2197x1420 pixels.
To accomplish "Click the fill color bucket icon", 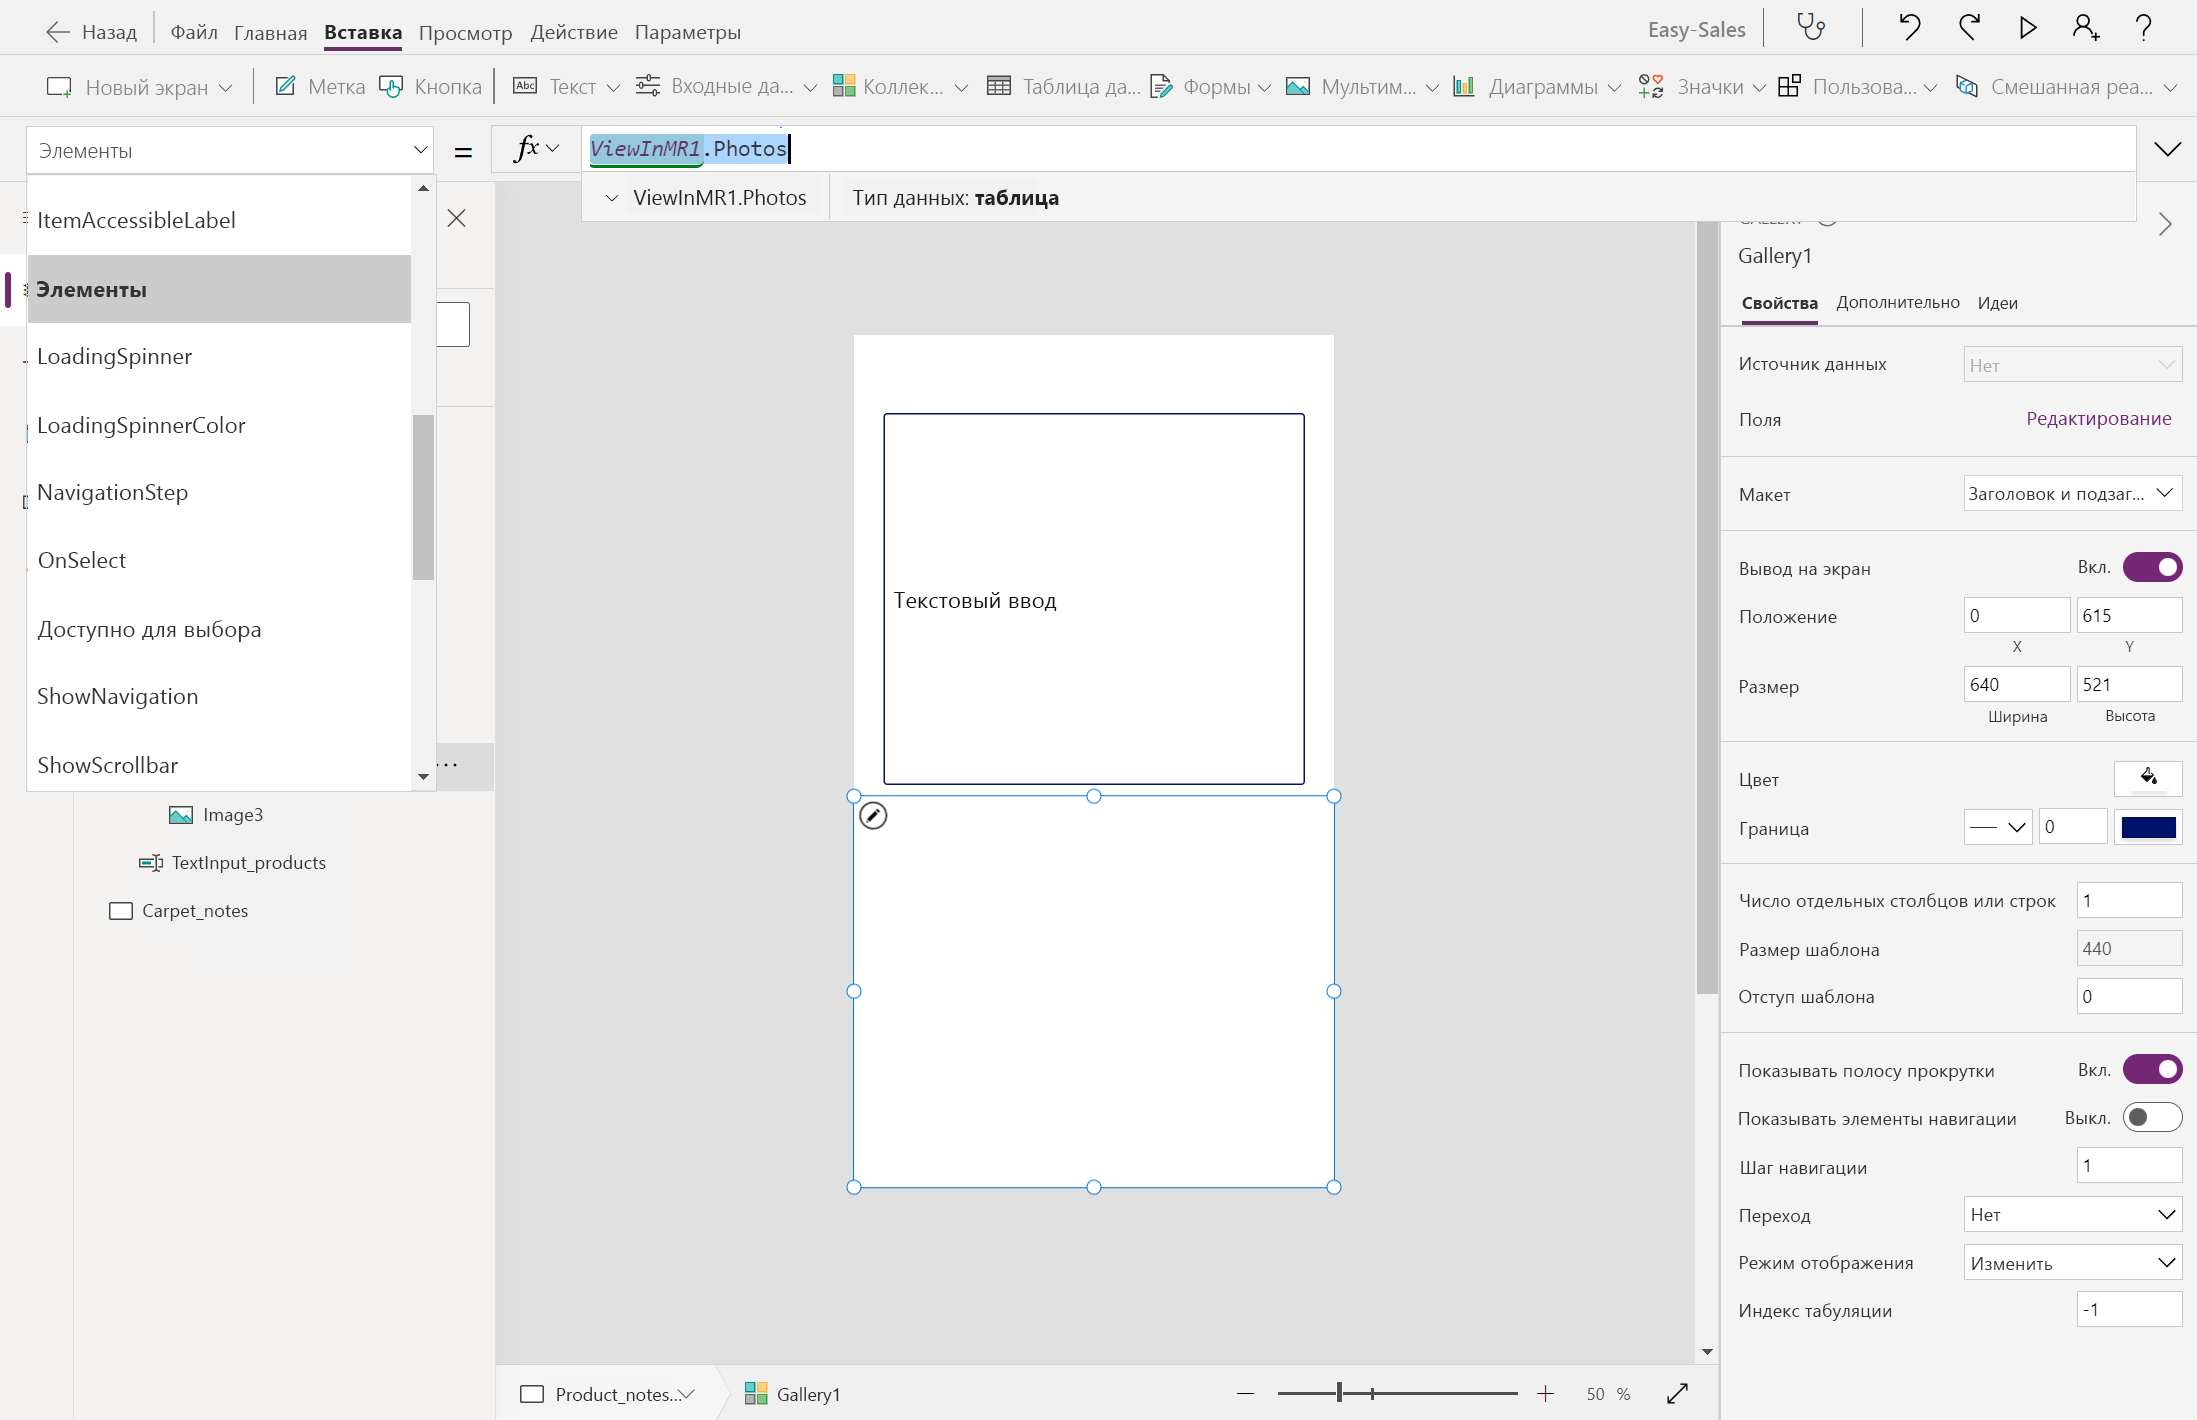I will pos(2148,778).
